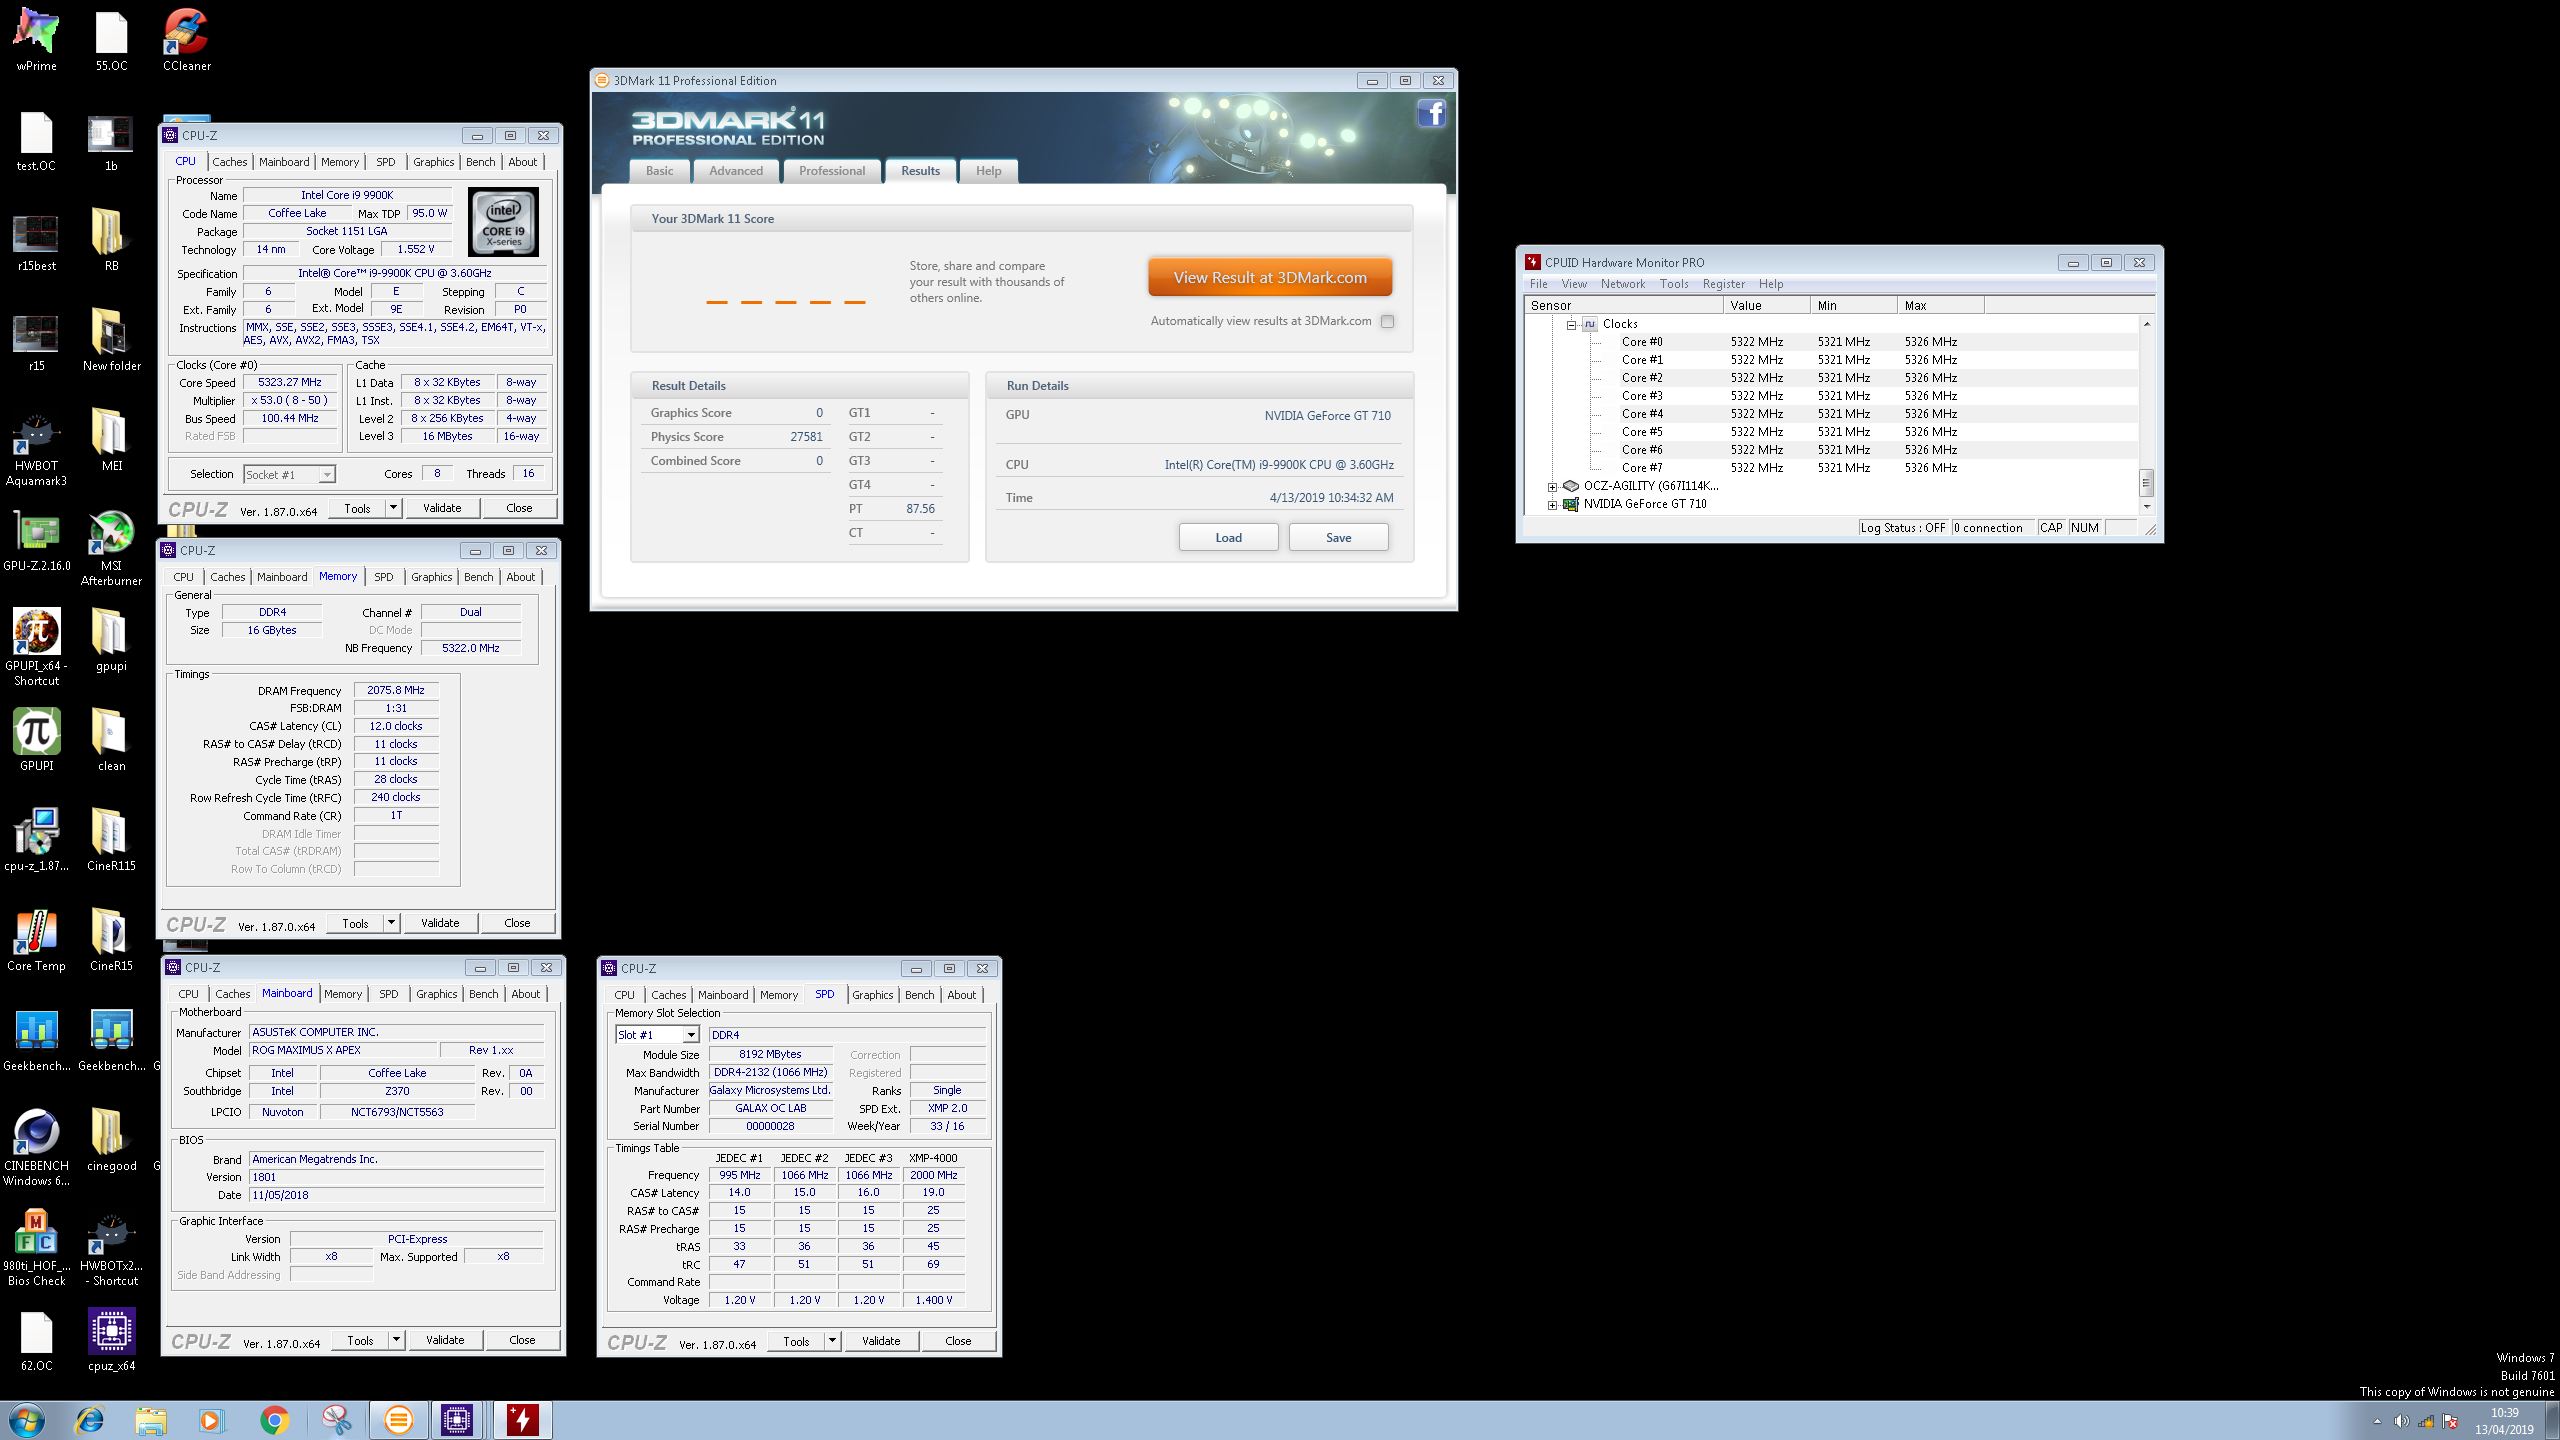The height and width of the screenshot is (1440, 2560).
Task: Click Tools button in the CPU-Z CPU window
Action: (357, 508)
